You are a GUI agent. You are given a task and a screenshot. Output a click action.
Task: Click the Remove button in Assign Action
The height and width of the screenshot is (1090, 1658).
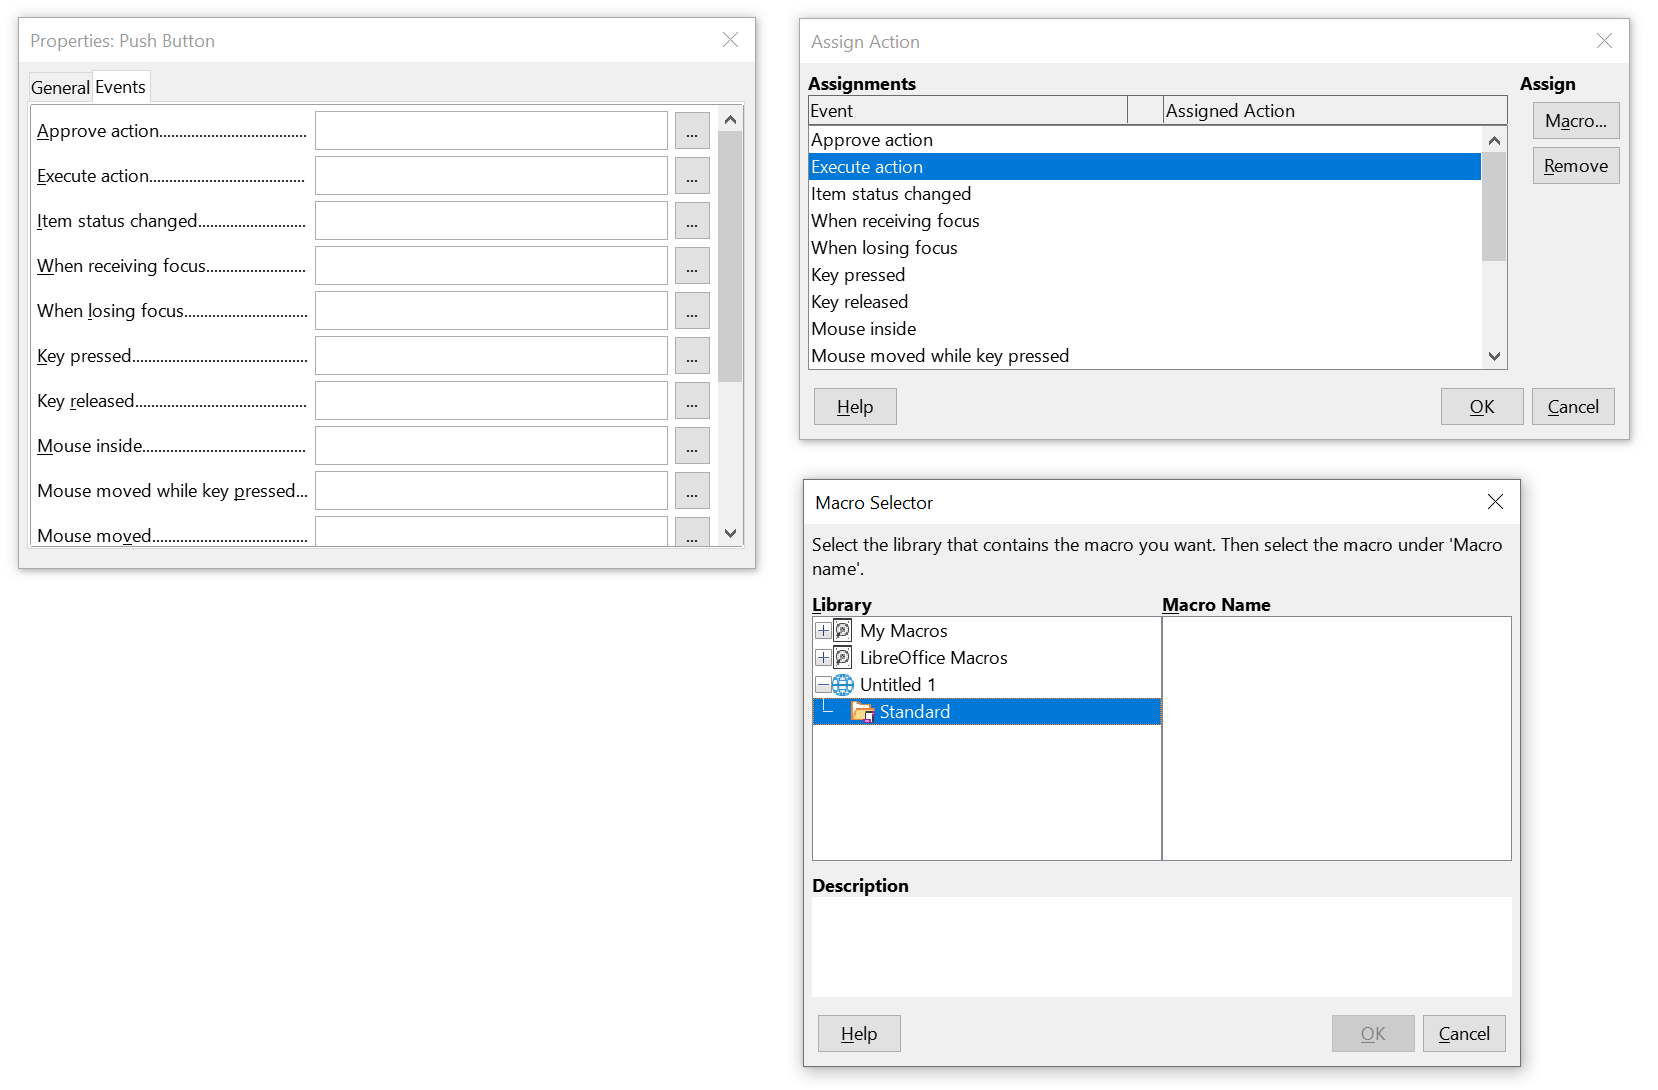tap(1576, 166)
